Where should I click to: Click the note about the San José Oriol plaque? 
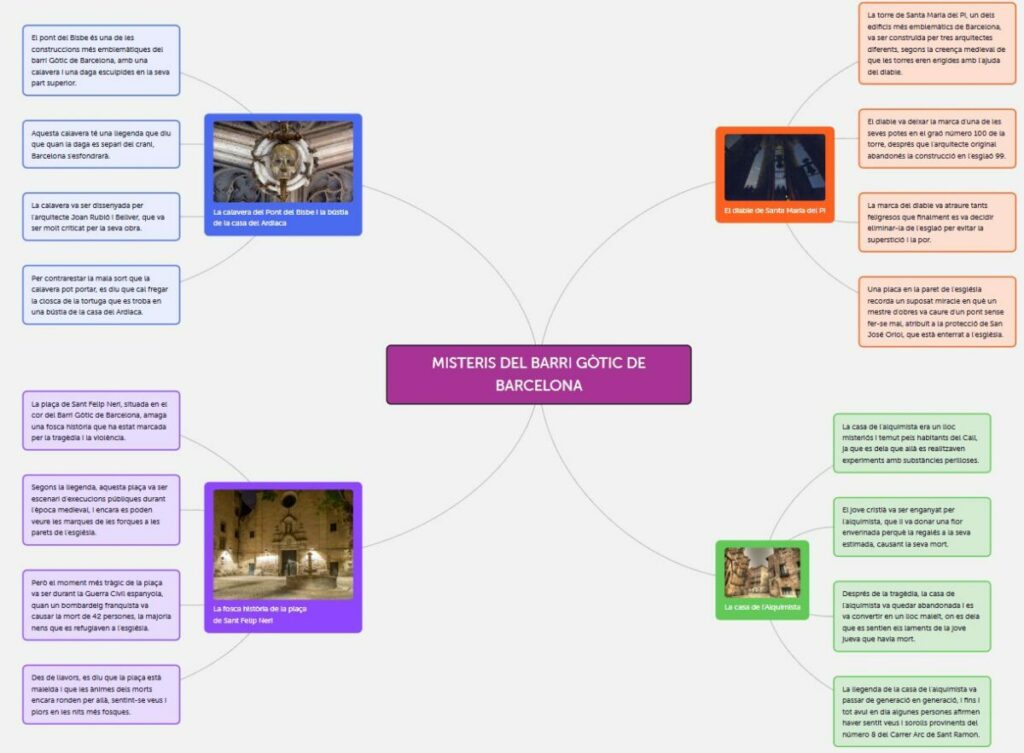937,311
